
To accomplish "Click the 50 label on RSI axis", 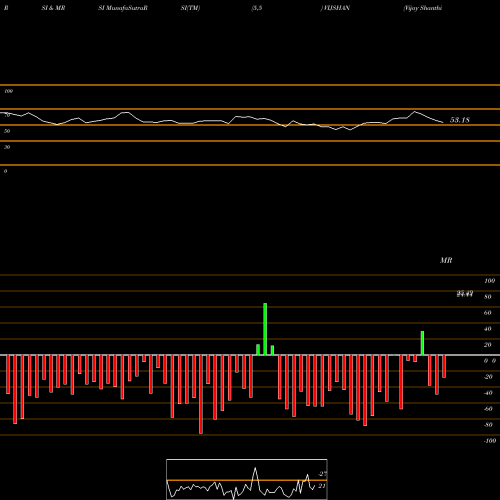I will coord(7,131).
